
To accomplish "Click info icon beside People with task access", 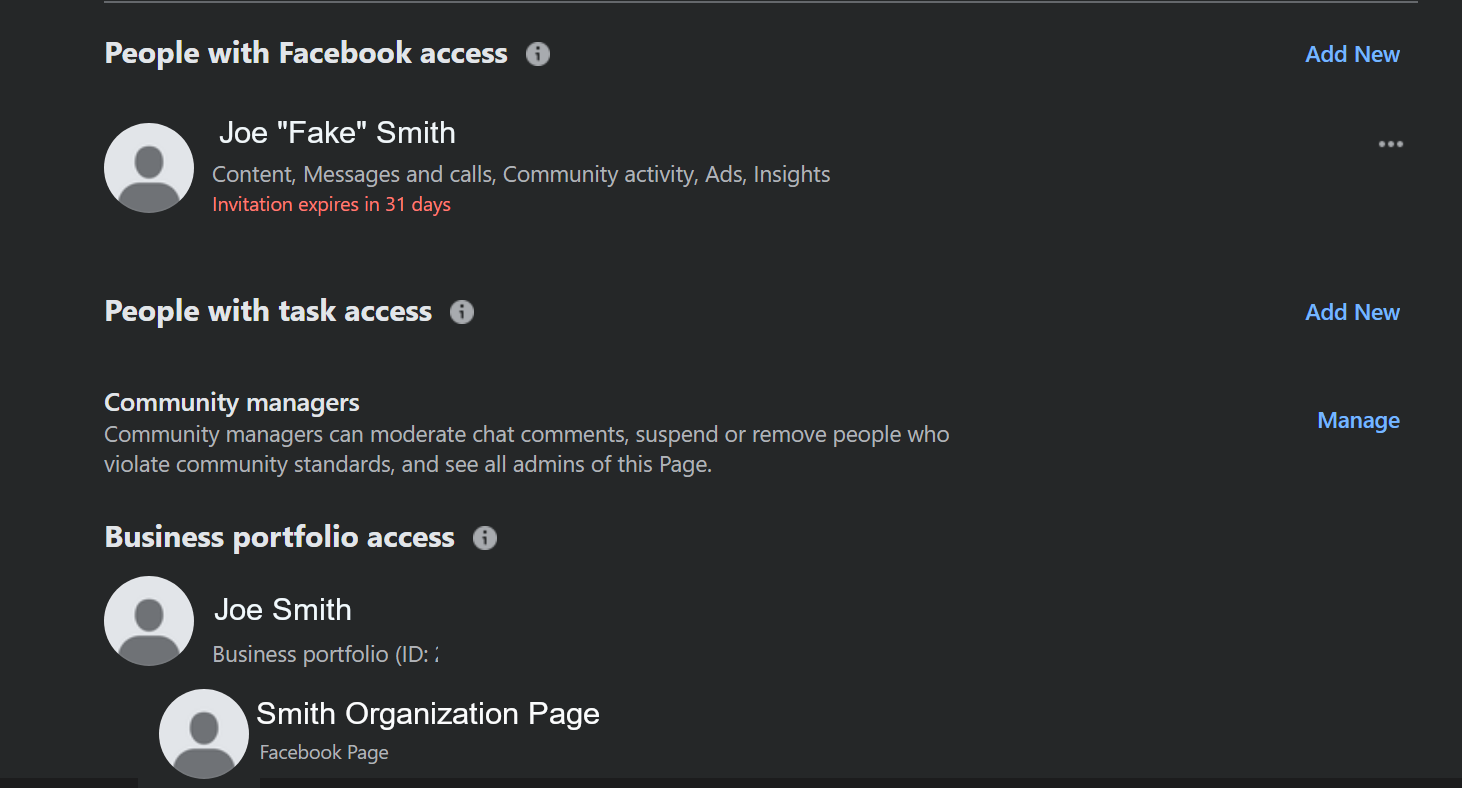I will 462,312.
